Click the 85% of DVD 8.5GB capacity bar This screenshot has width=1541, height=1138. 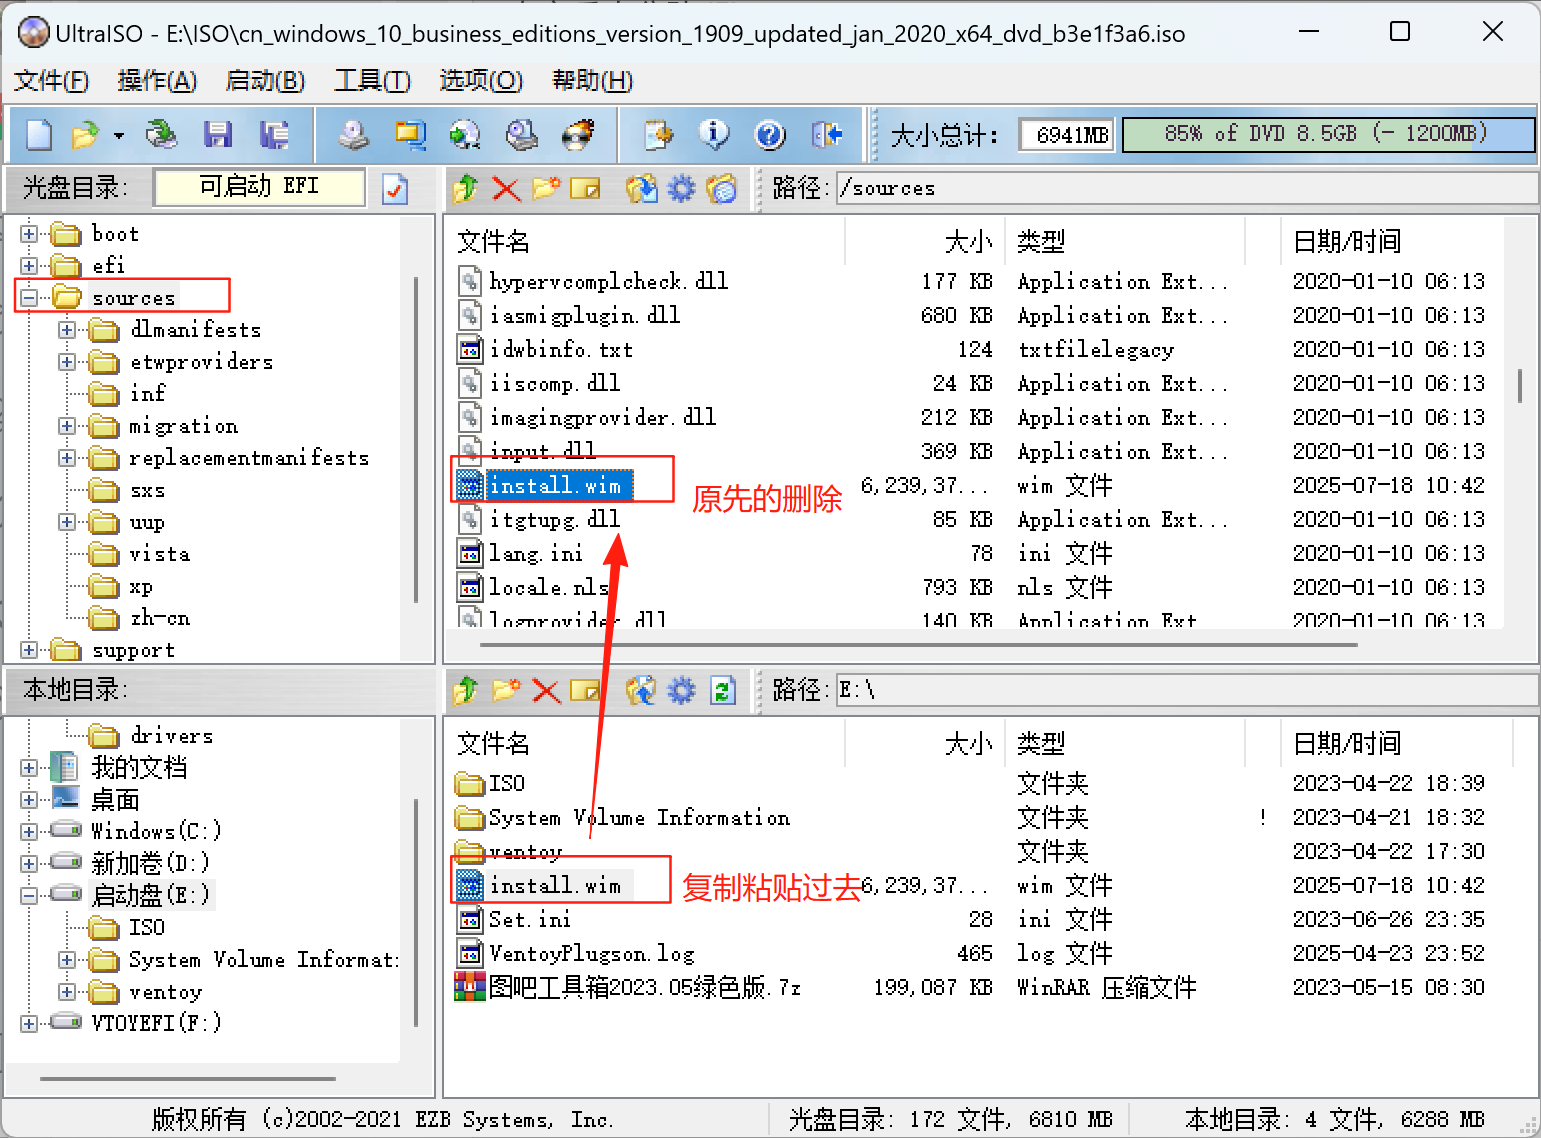[1327, 134]
